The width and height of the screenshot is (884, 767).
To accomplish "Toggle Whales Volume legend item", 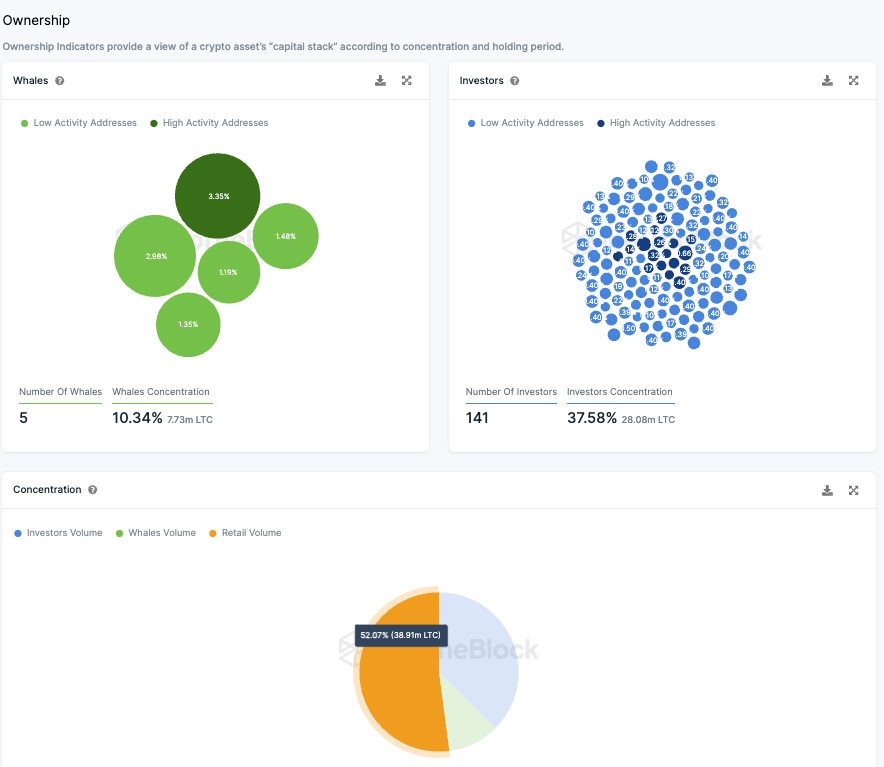I will (156, 533).
